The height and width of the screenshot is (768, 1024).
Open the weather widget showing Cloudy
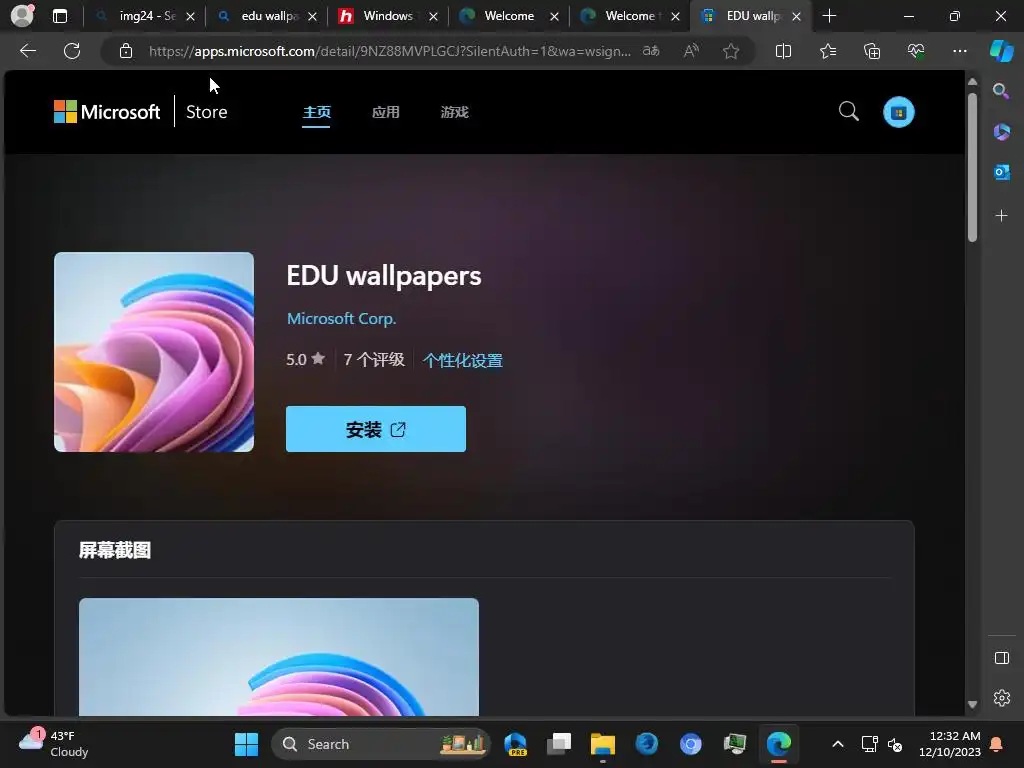click(54, 744)
